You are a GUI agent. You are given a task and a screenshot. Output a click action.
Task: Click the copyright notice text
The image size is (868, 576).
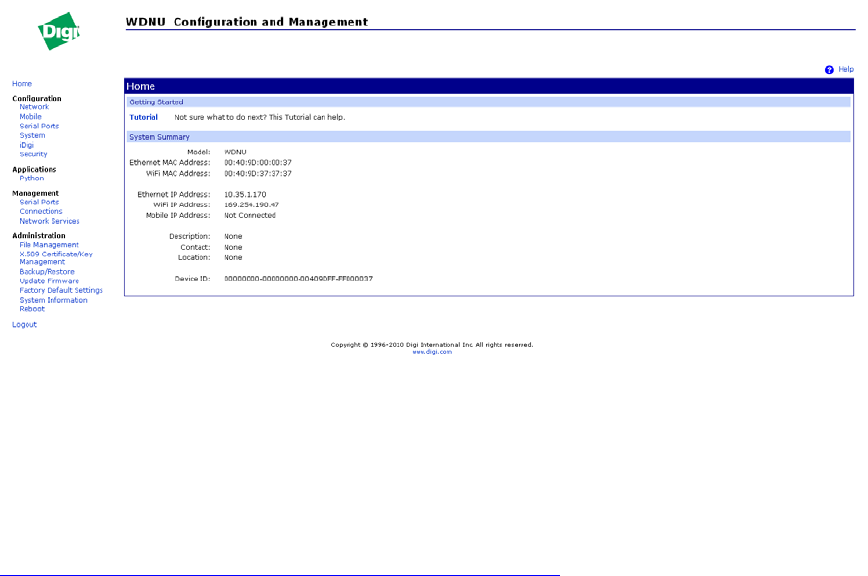point(432,345)
